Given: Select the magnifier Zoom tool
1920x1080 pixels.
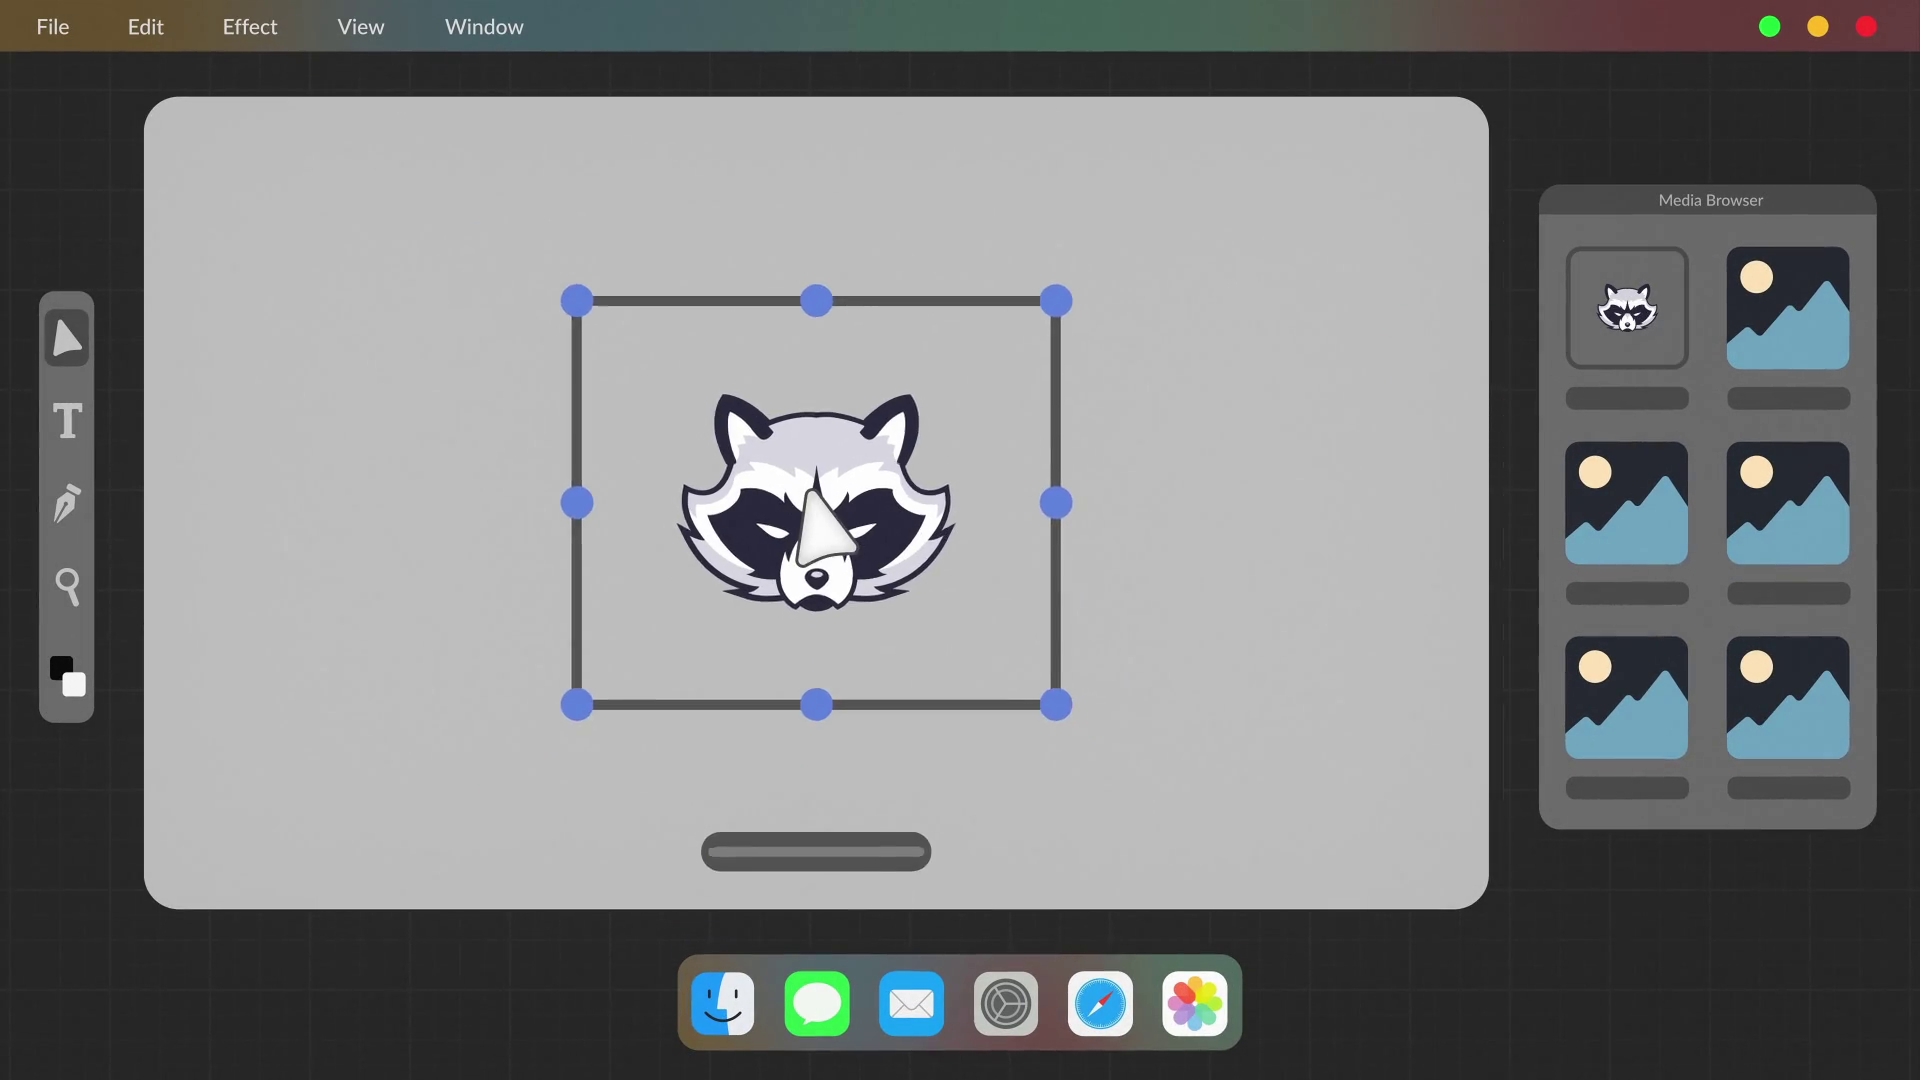Looking at the screenshot, I should point(67,587).
